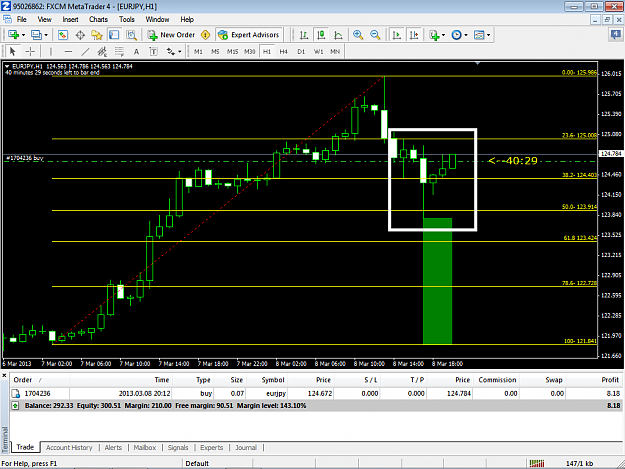The height and width of the screenshot is (469, 625).
Task: Close the Terminal panel with x
Action: [4, 375]
